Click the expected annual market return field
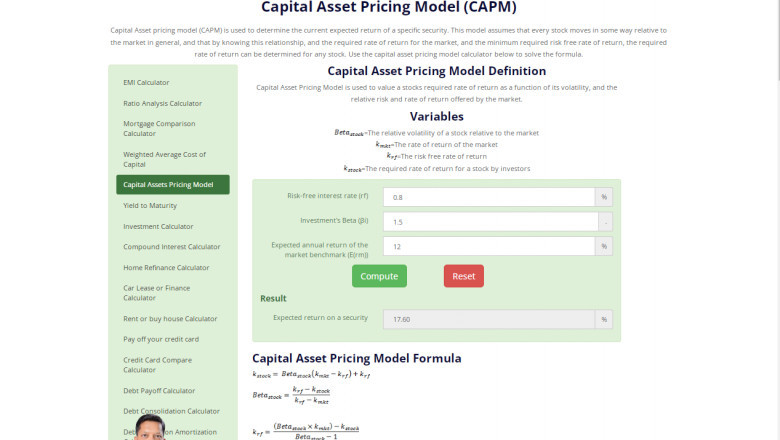 coord(488,246)
